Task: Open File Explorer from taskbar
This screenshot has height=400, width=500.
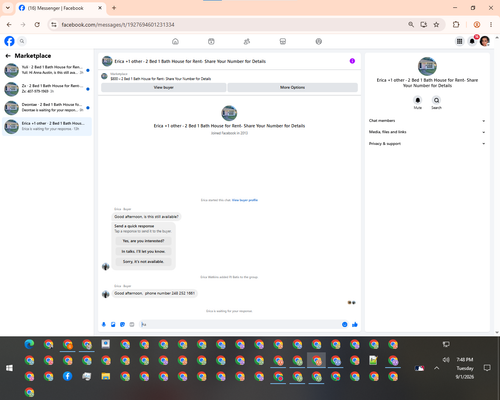Action: 106,376
